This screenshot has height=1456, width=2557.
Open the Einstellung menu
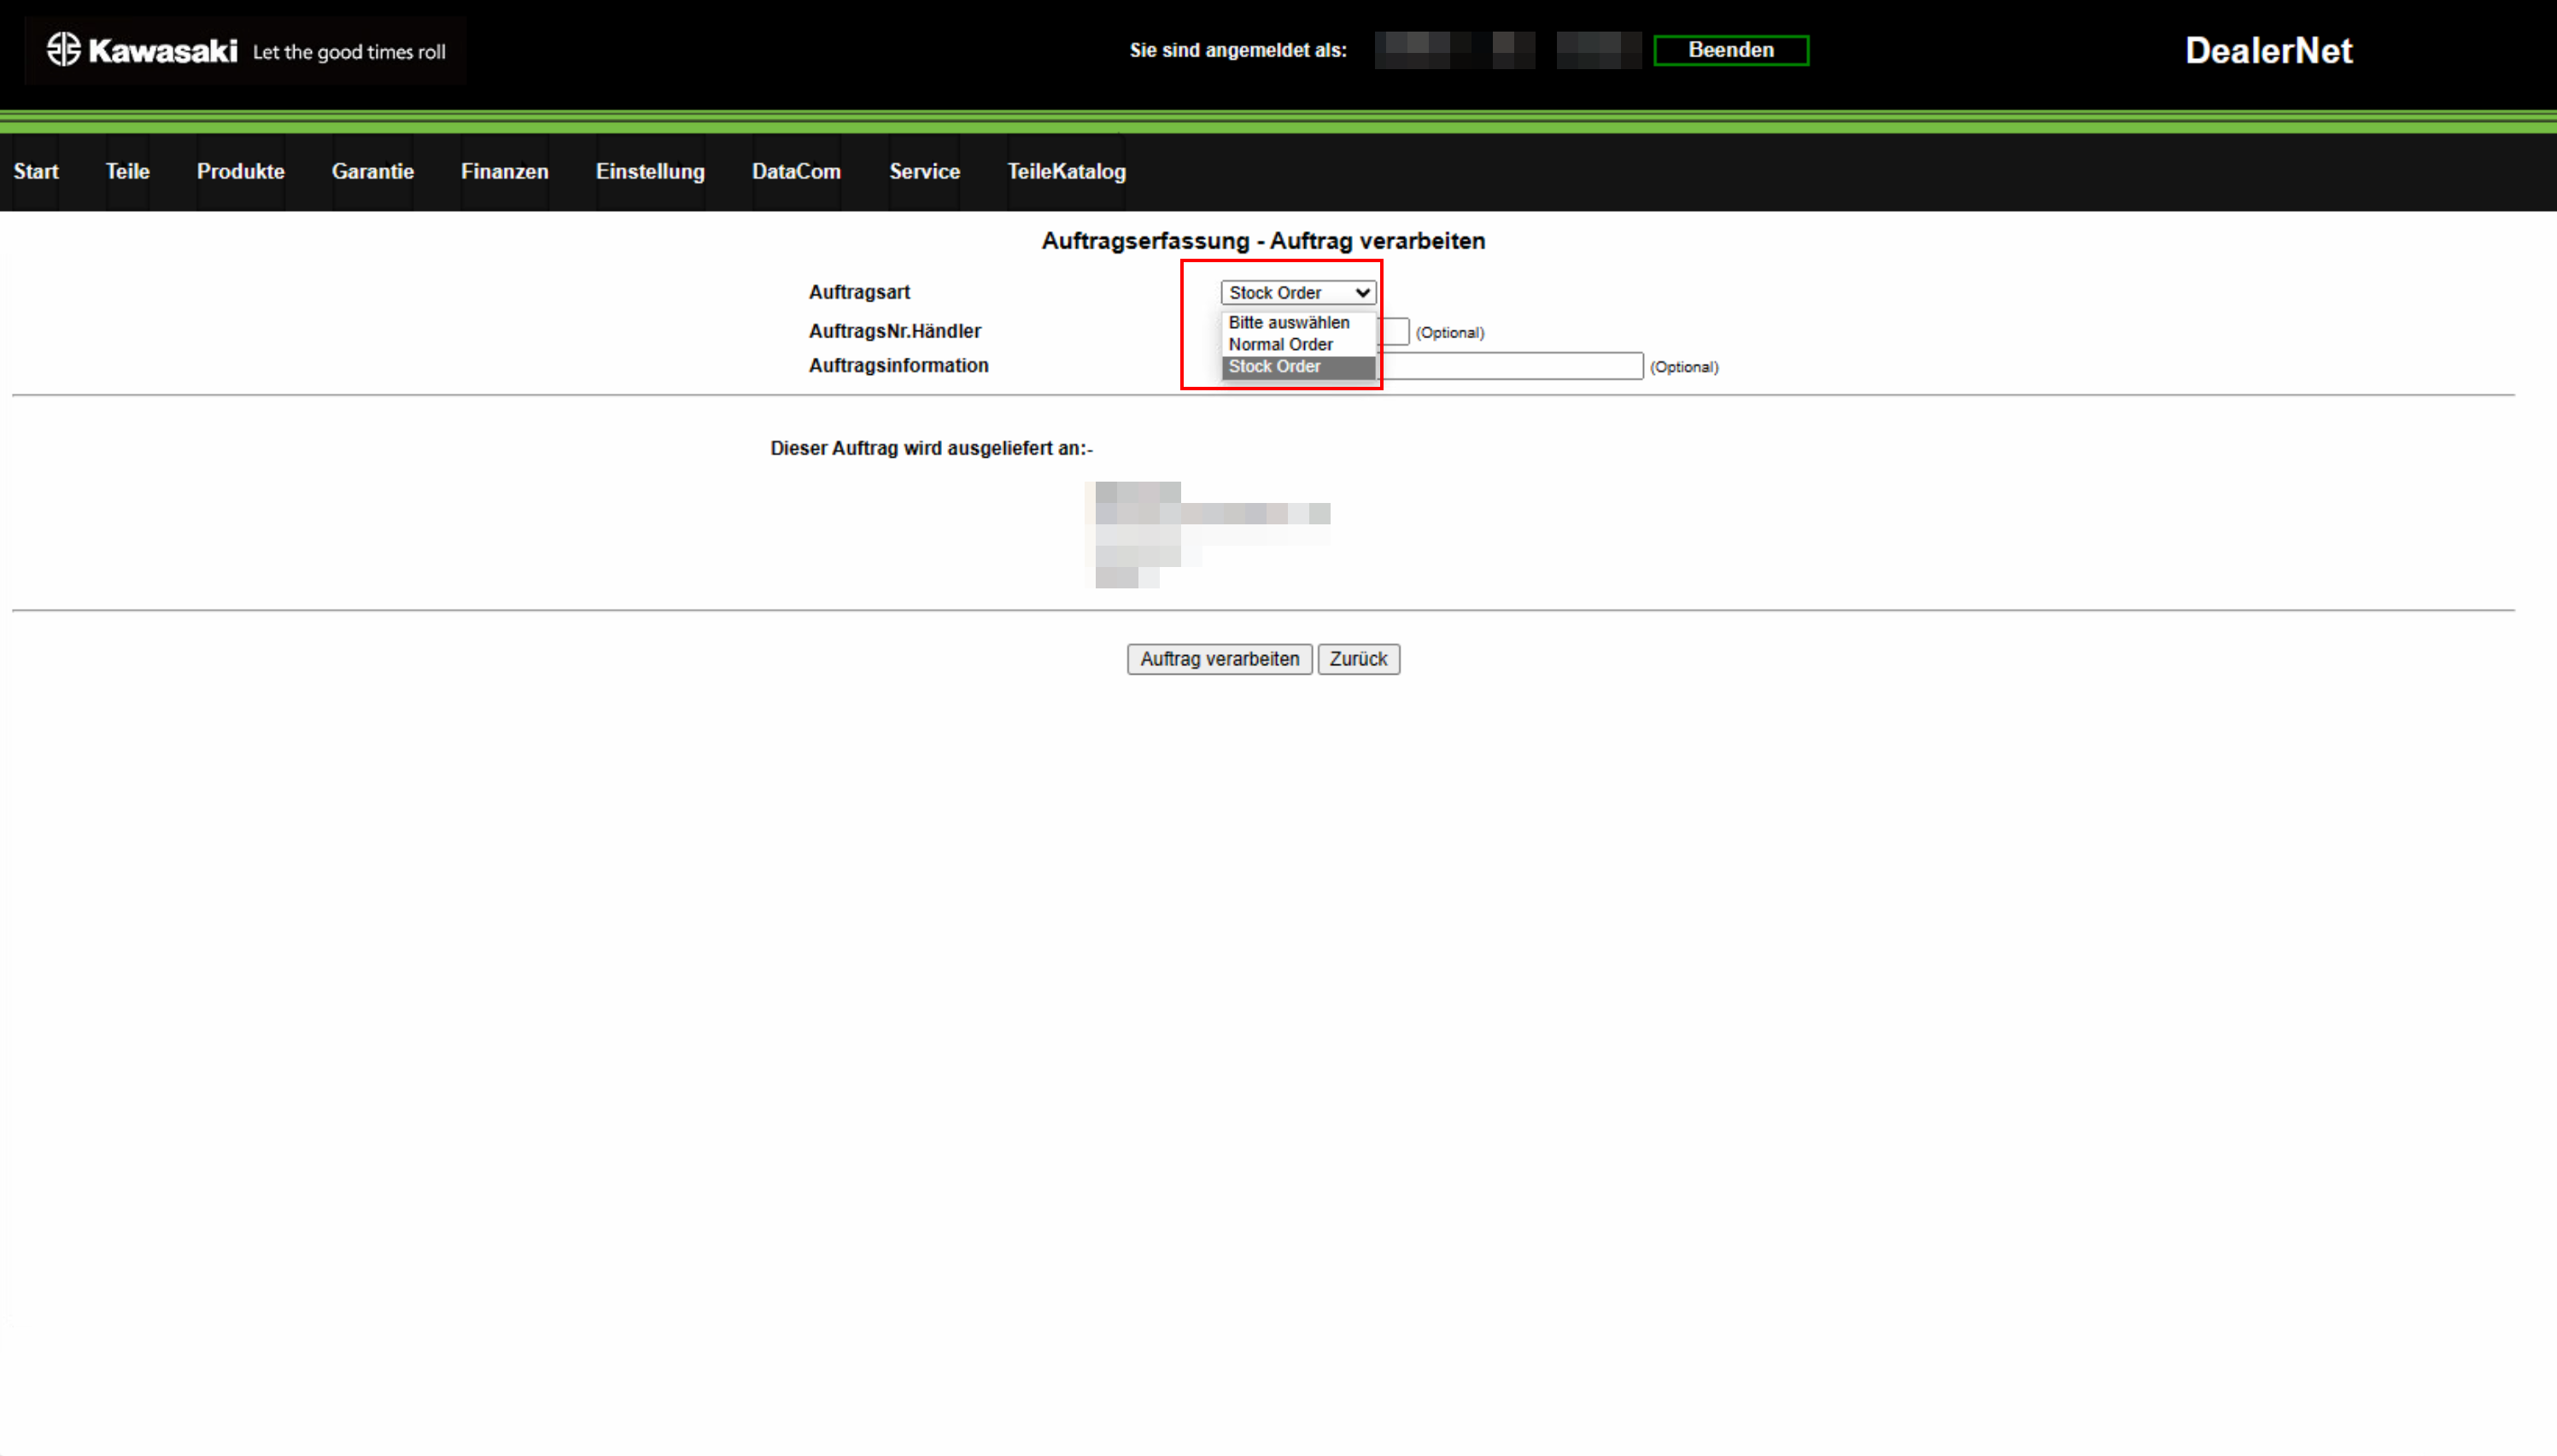(x=650, y=171)
